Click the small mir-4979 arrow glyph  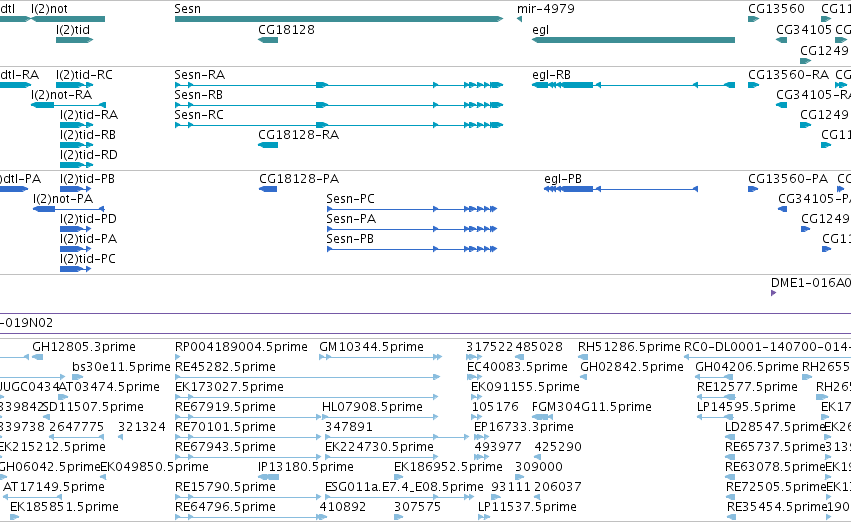click(x=519, y=19)
